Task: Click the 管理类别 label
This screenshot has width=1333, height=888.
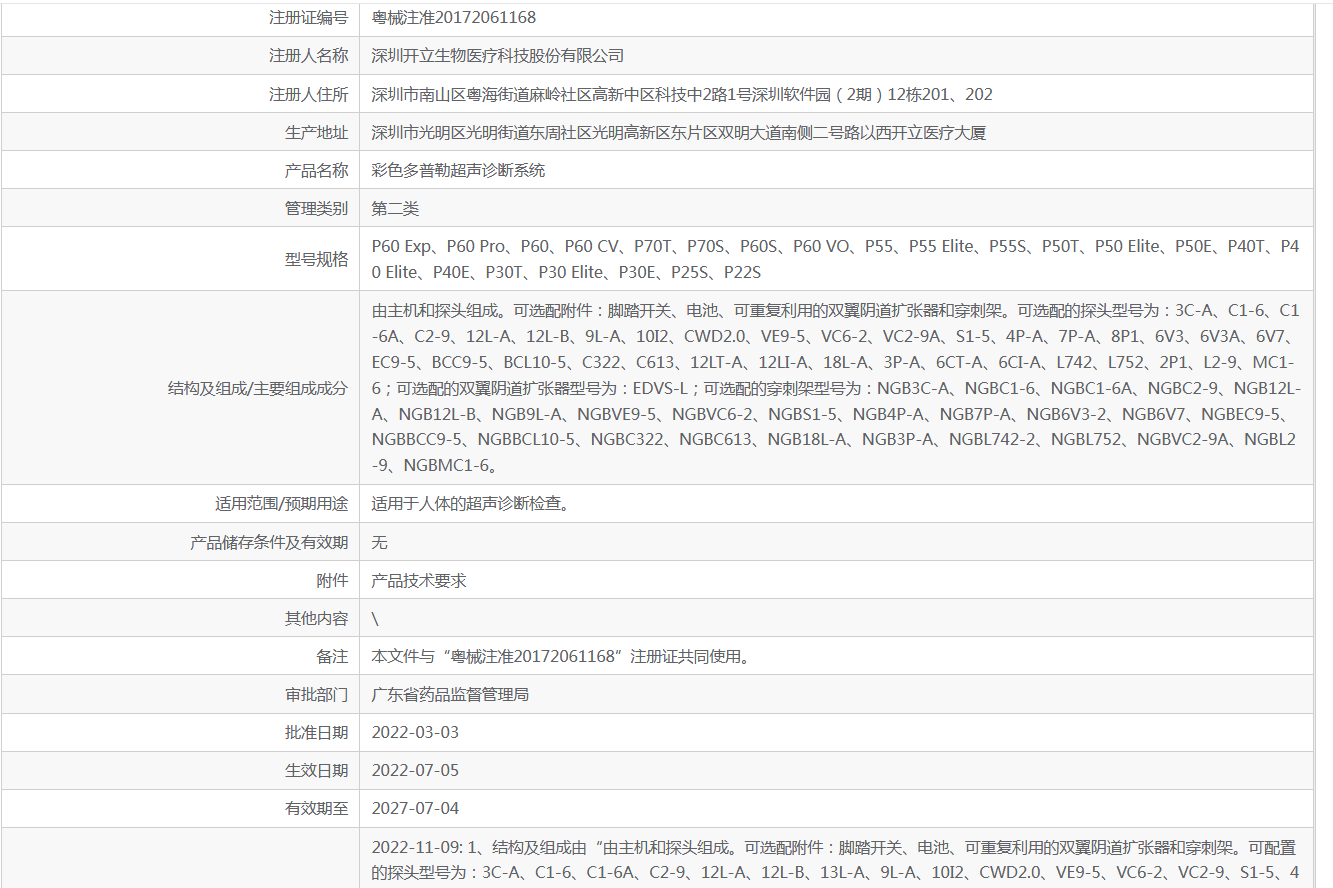Action: [316, 208]
